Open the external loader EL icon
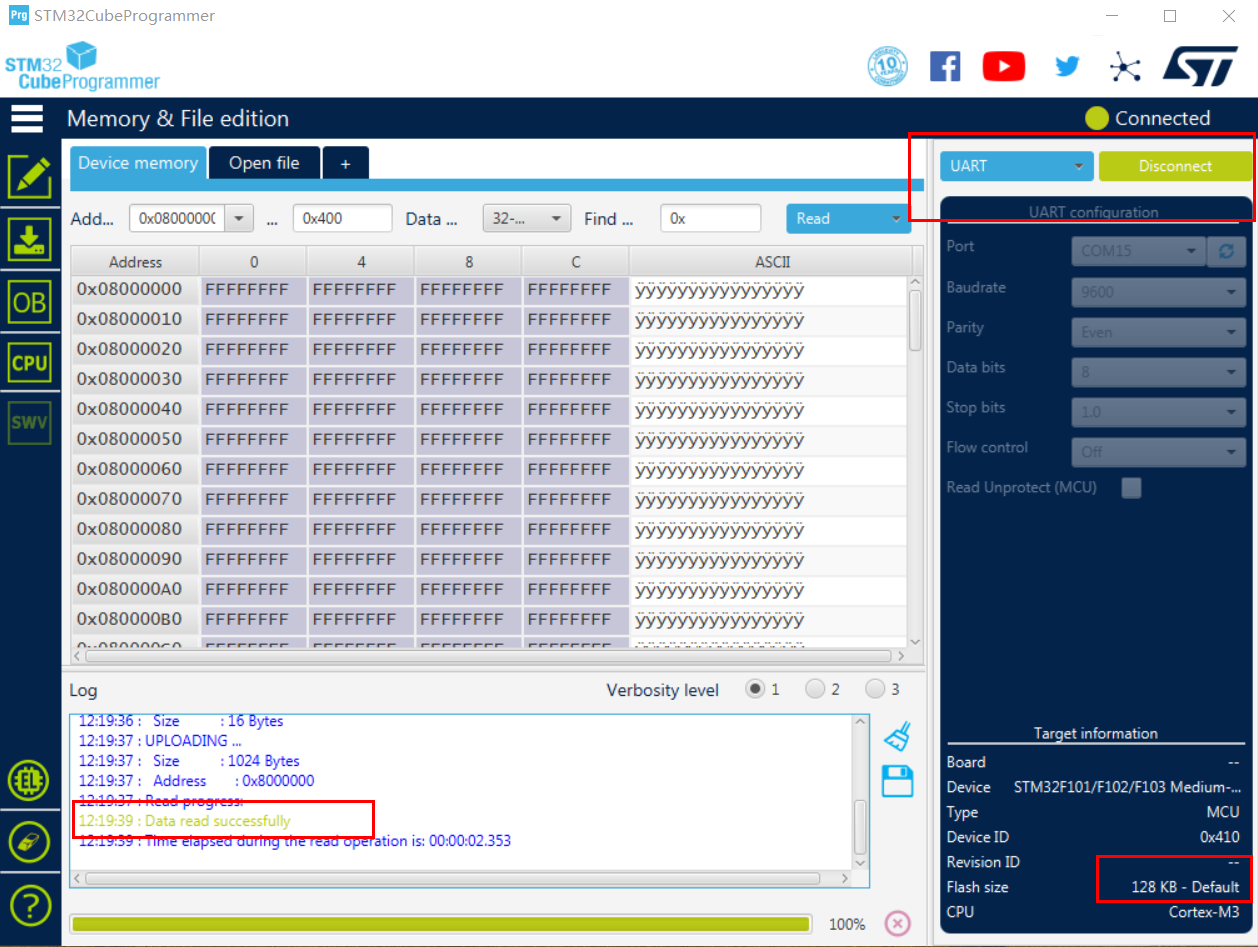The image size is (1258, 947). (29, 780)
